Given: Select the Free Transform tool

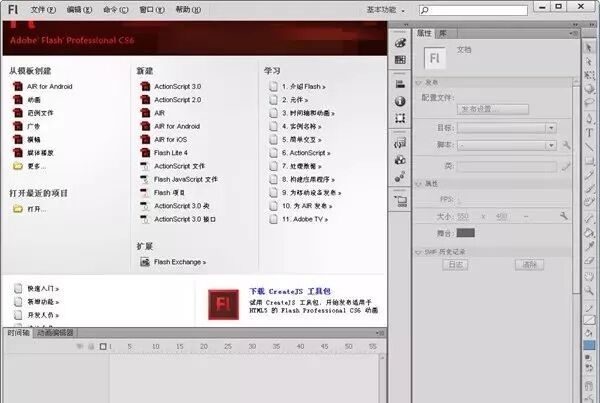Looking at the screenshot, I should click(589, 75).
